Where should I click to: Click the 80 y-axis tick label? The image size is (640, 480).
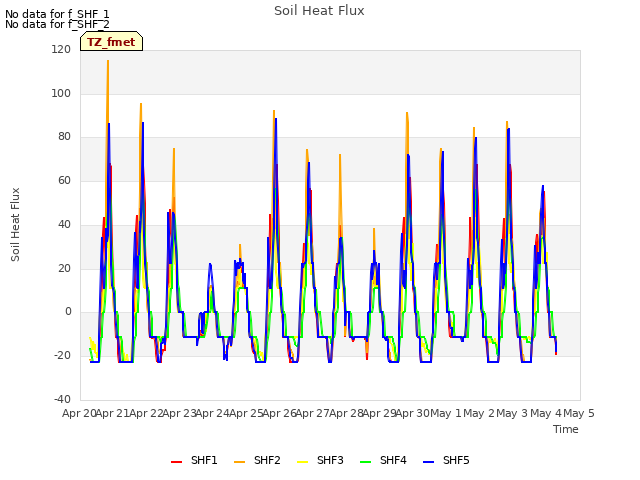[x=64, y=137]
